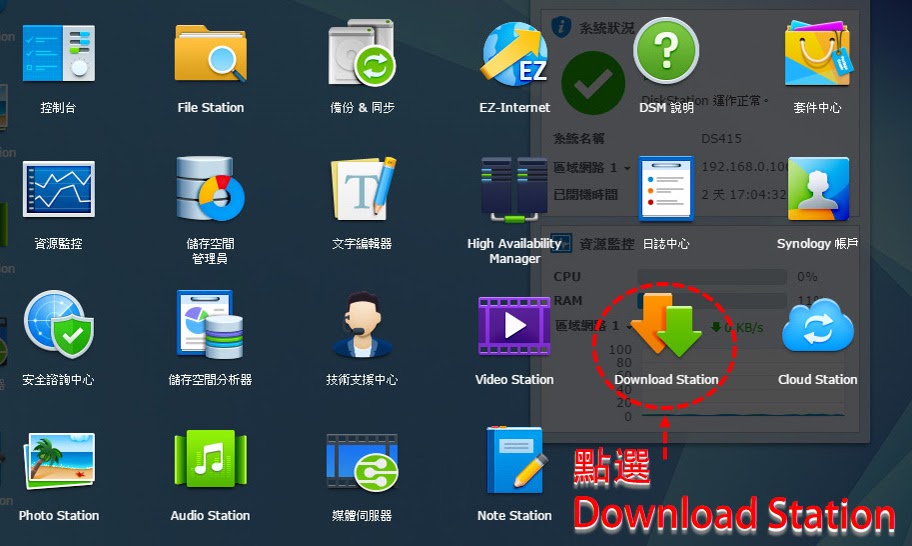
Task: Open DSM 說明 help icon
Action: point(666,51)
